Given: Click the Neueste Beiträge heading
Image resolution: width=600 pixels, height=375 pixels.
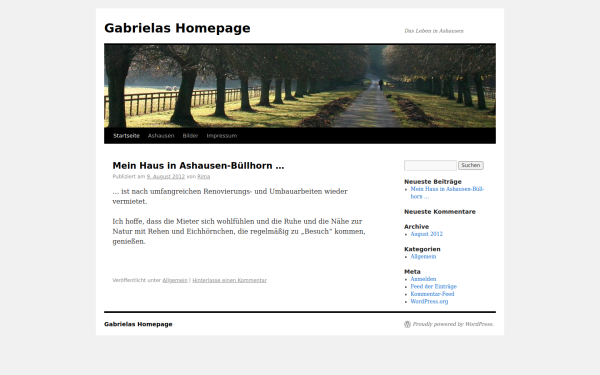Looking at the screenshot, I should tap(433, 181).
